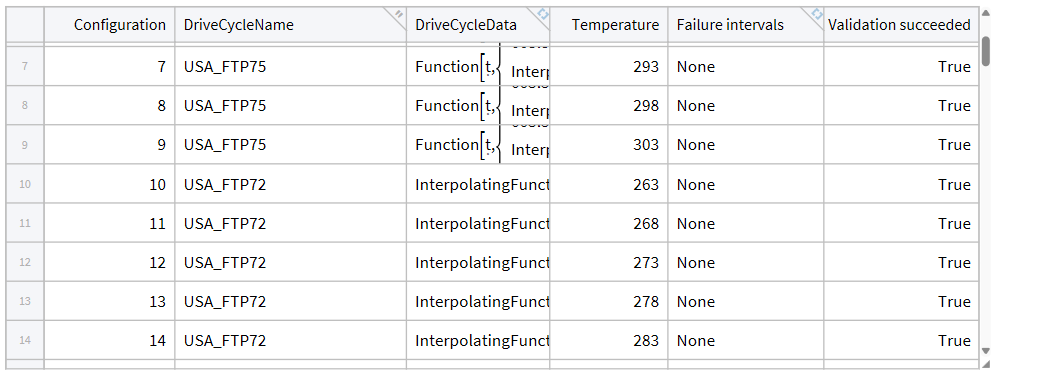Click the Failure intervals column corner icon
This screenshot has height=382, width=1046.
816,14
